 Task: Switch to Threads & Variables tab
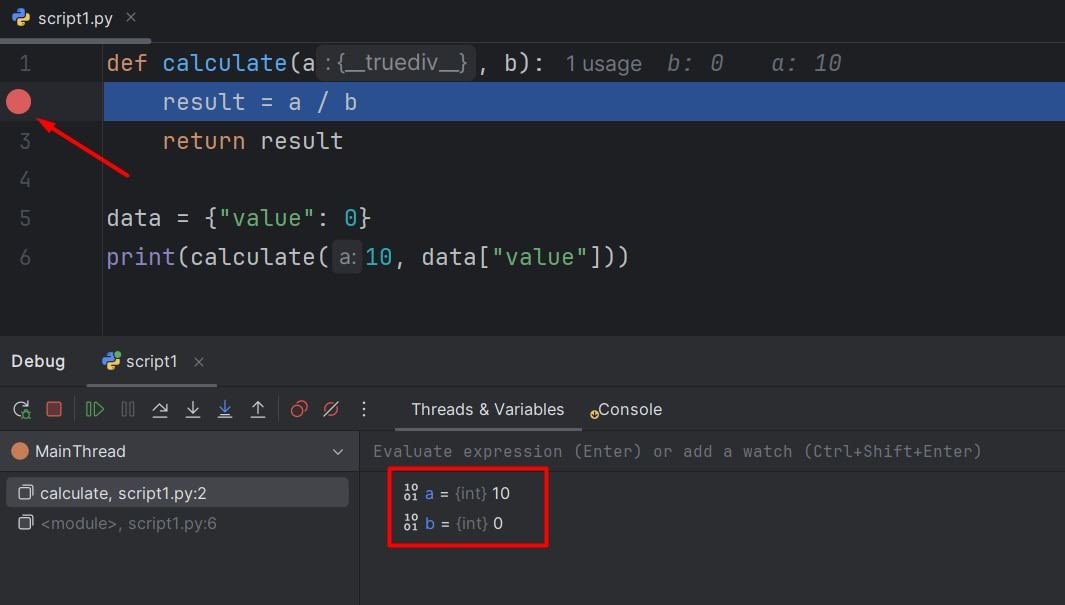pyautogui.click(x=488, y=409)
